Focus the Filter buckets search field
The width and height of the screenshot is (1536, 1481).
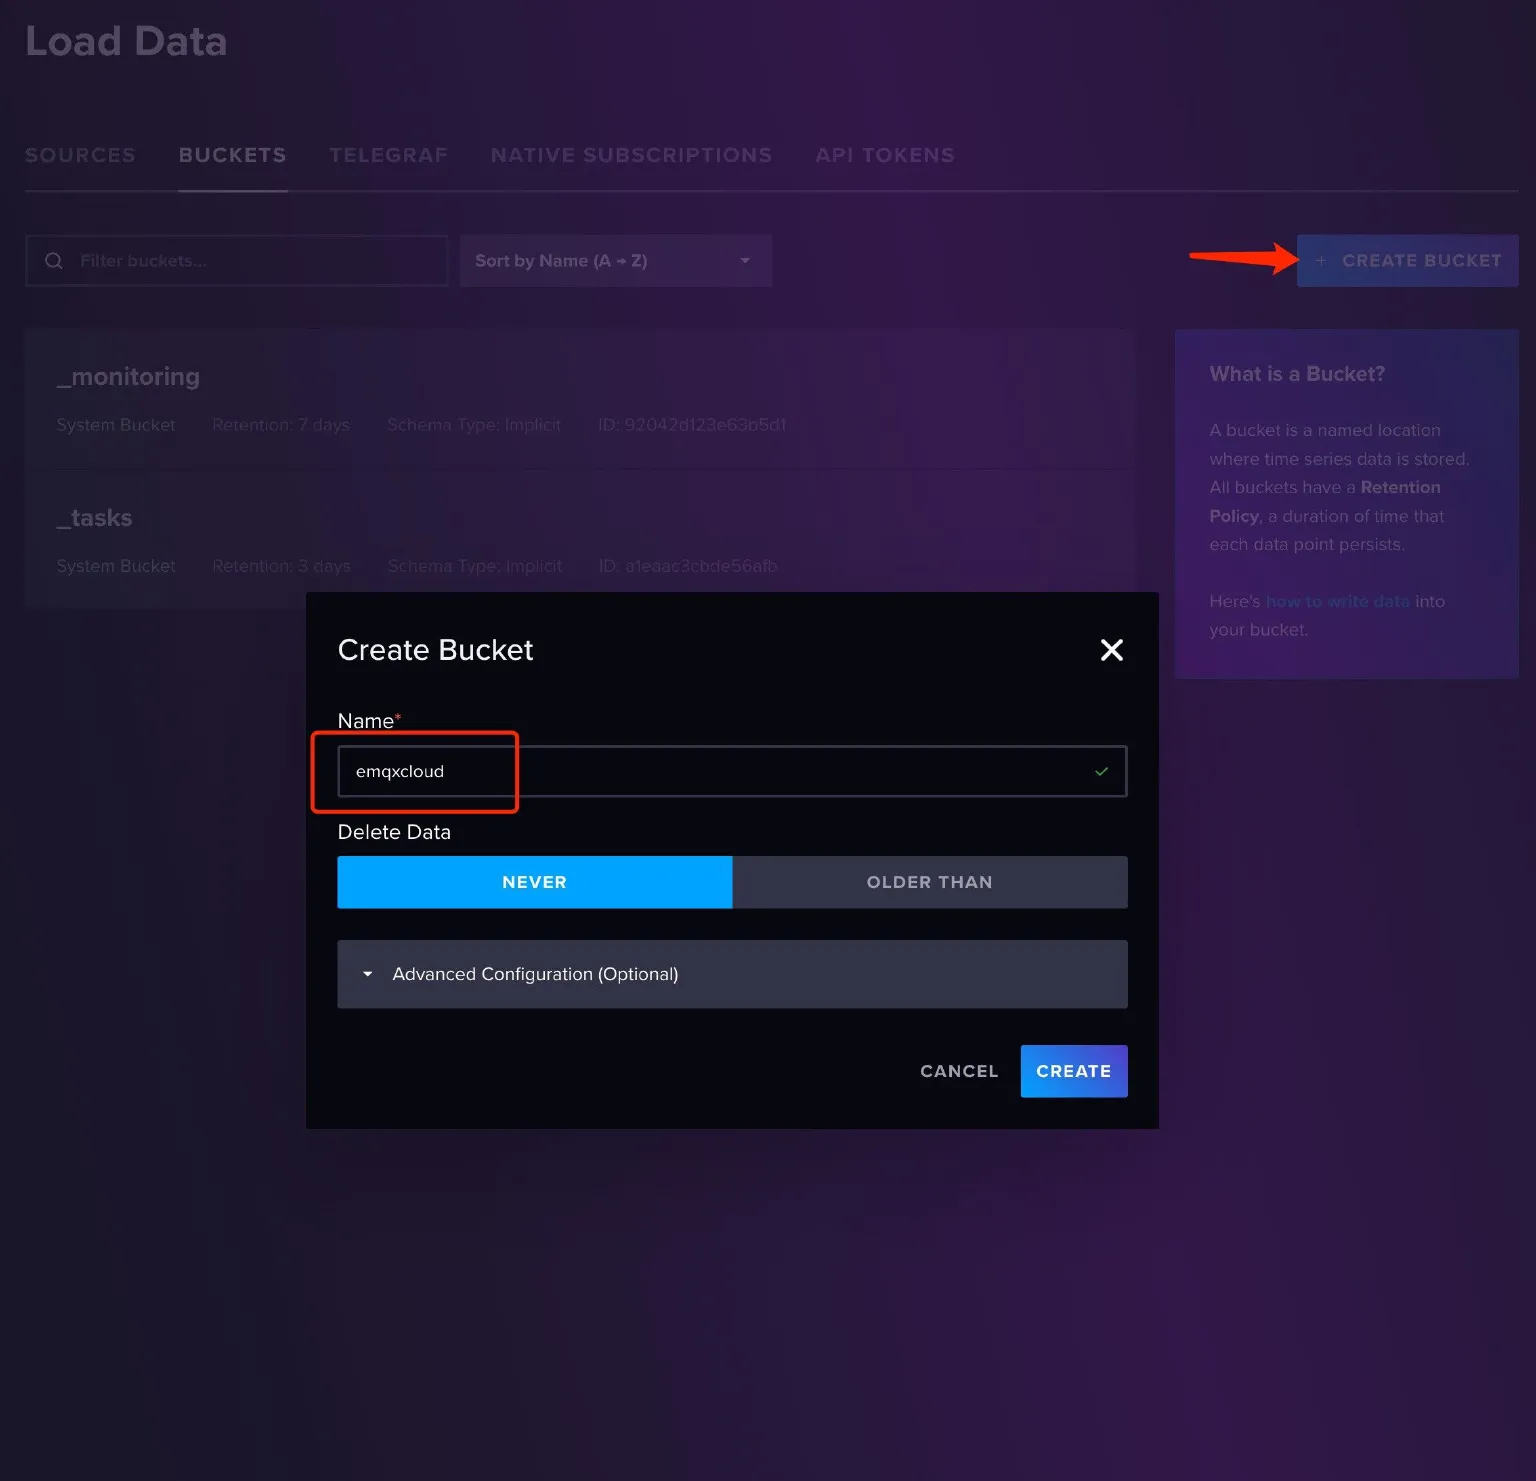(x=250, y=261)
